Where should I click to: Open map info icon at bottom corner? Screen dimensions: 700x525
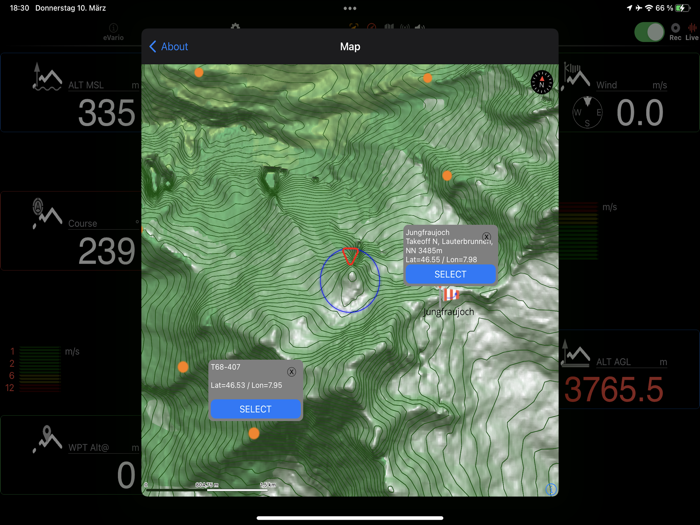551,489
